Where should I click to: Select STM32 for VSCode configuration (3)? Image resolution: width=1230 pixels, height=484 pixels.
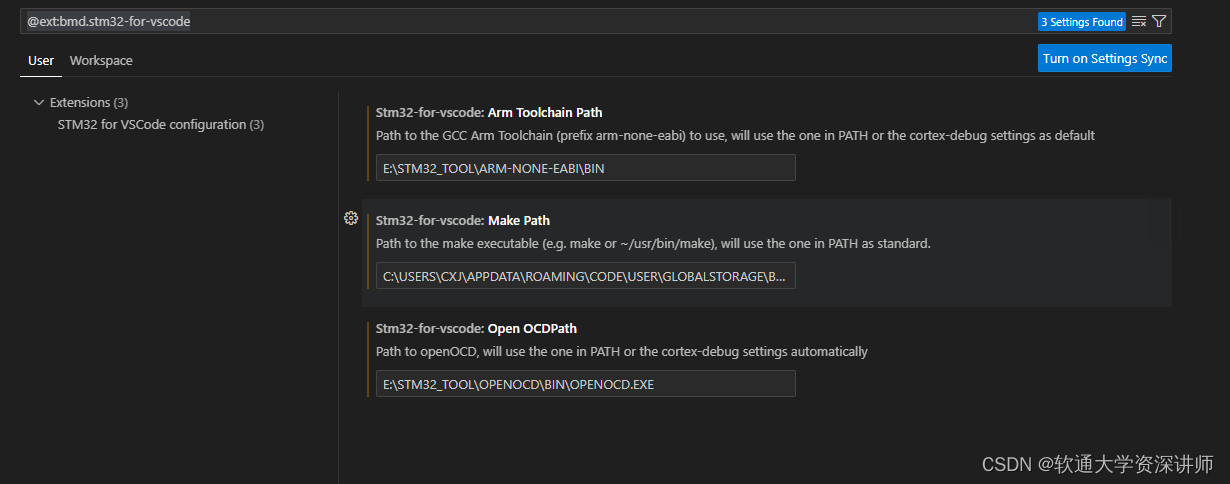coord(161,124)
